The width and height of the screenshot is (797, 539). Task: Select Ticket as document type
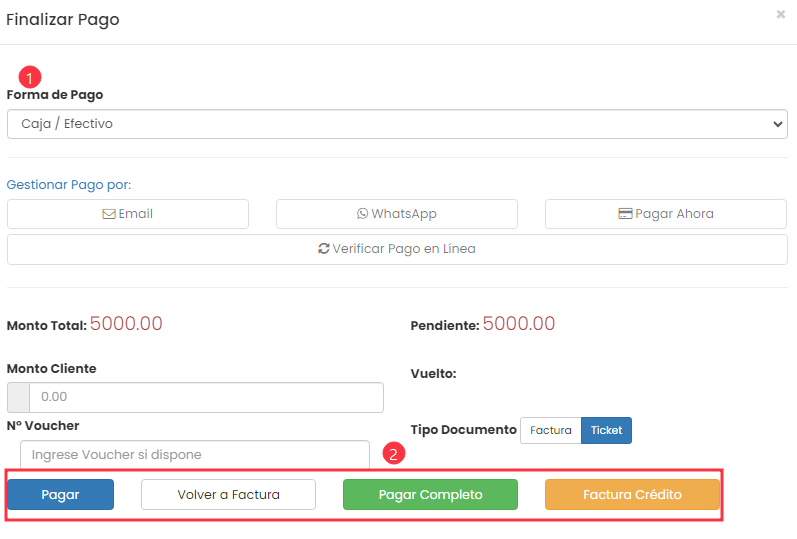606,430
